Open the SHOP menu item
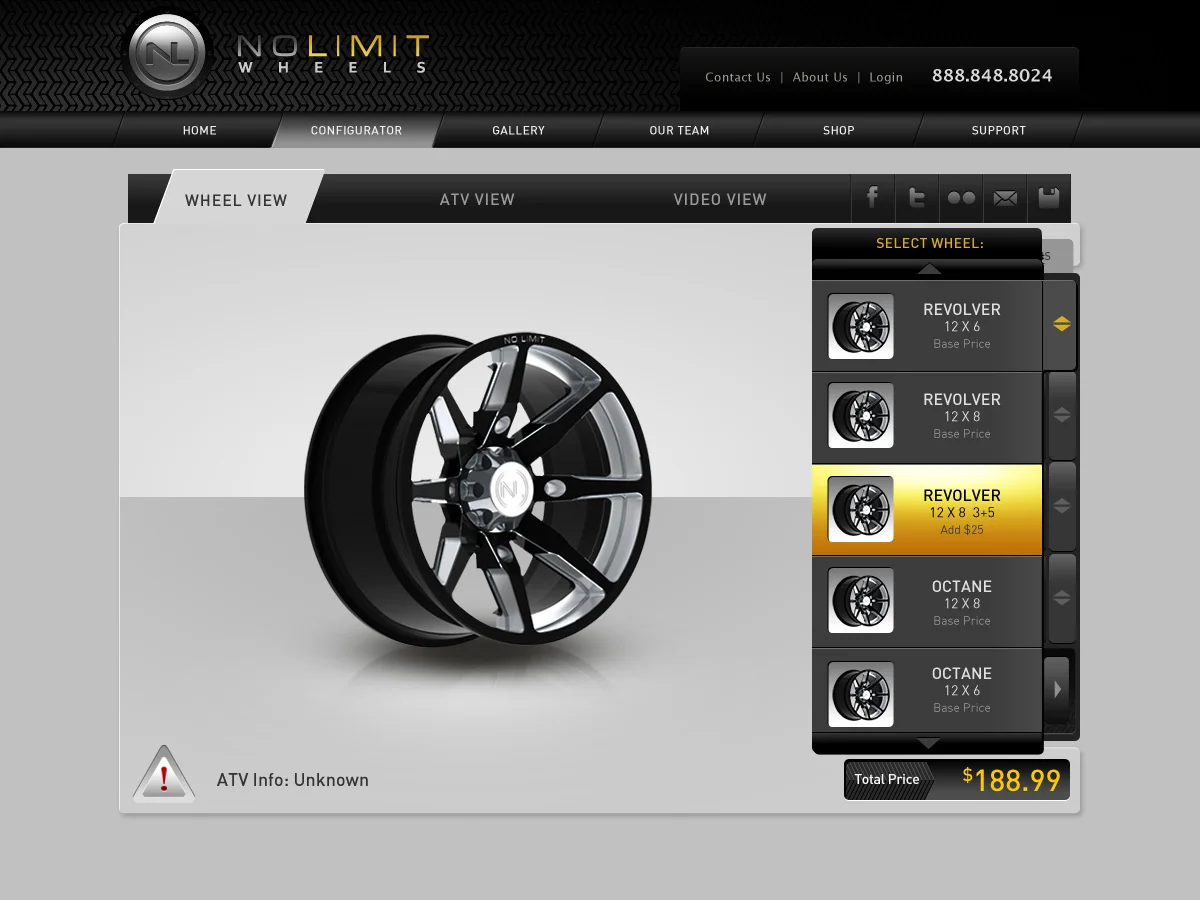Image resolution: width=1200 pixels, height=900 pixels. pyautogui.click(x=838, y=130)
